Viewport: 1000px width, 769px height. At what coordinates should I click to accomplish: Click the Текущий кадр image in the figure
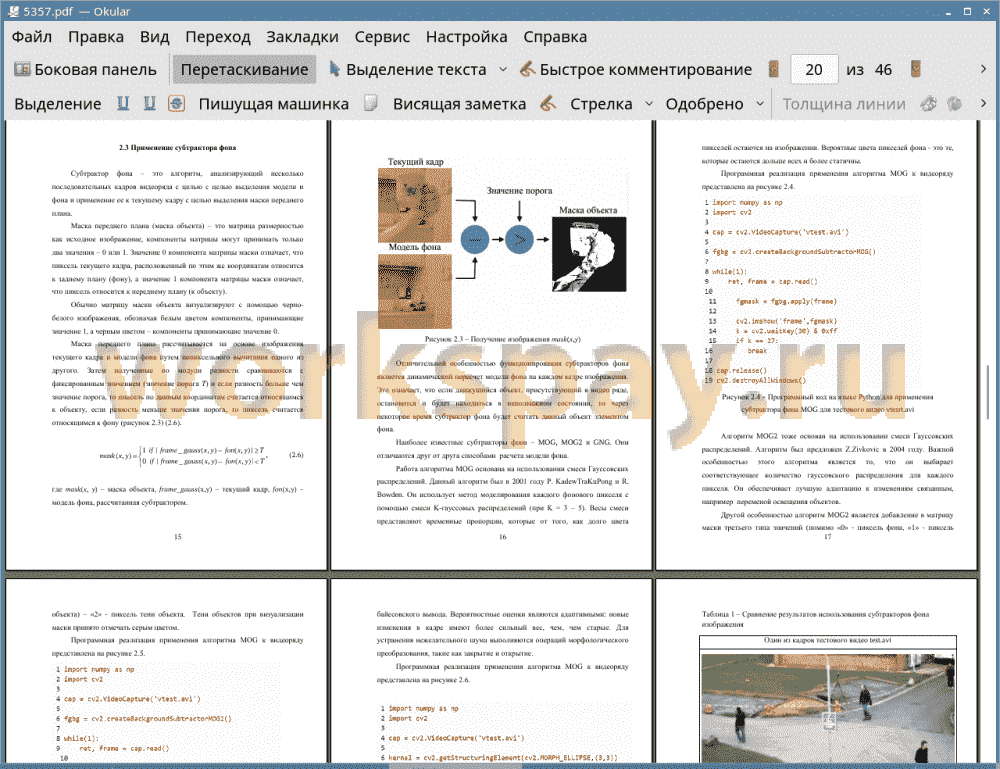point(415,205)
